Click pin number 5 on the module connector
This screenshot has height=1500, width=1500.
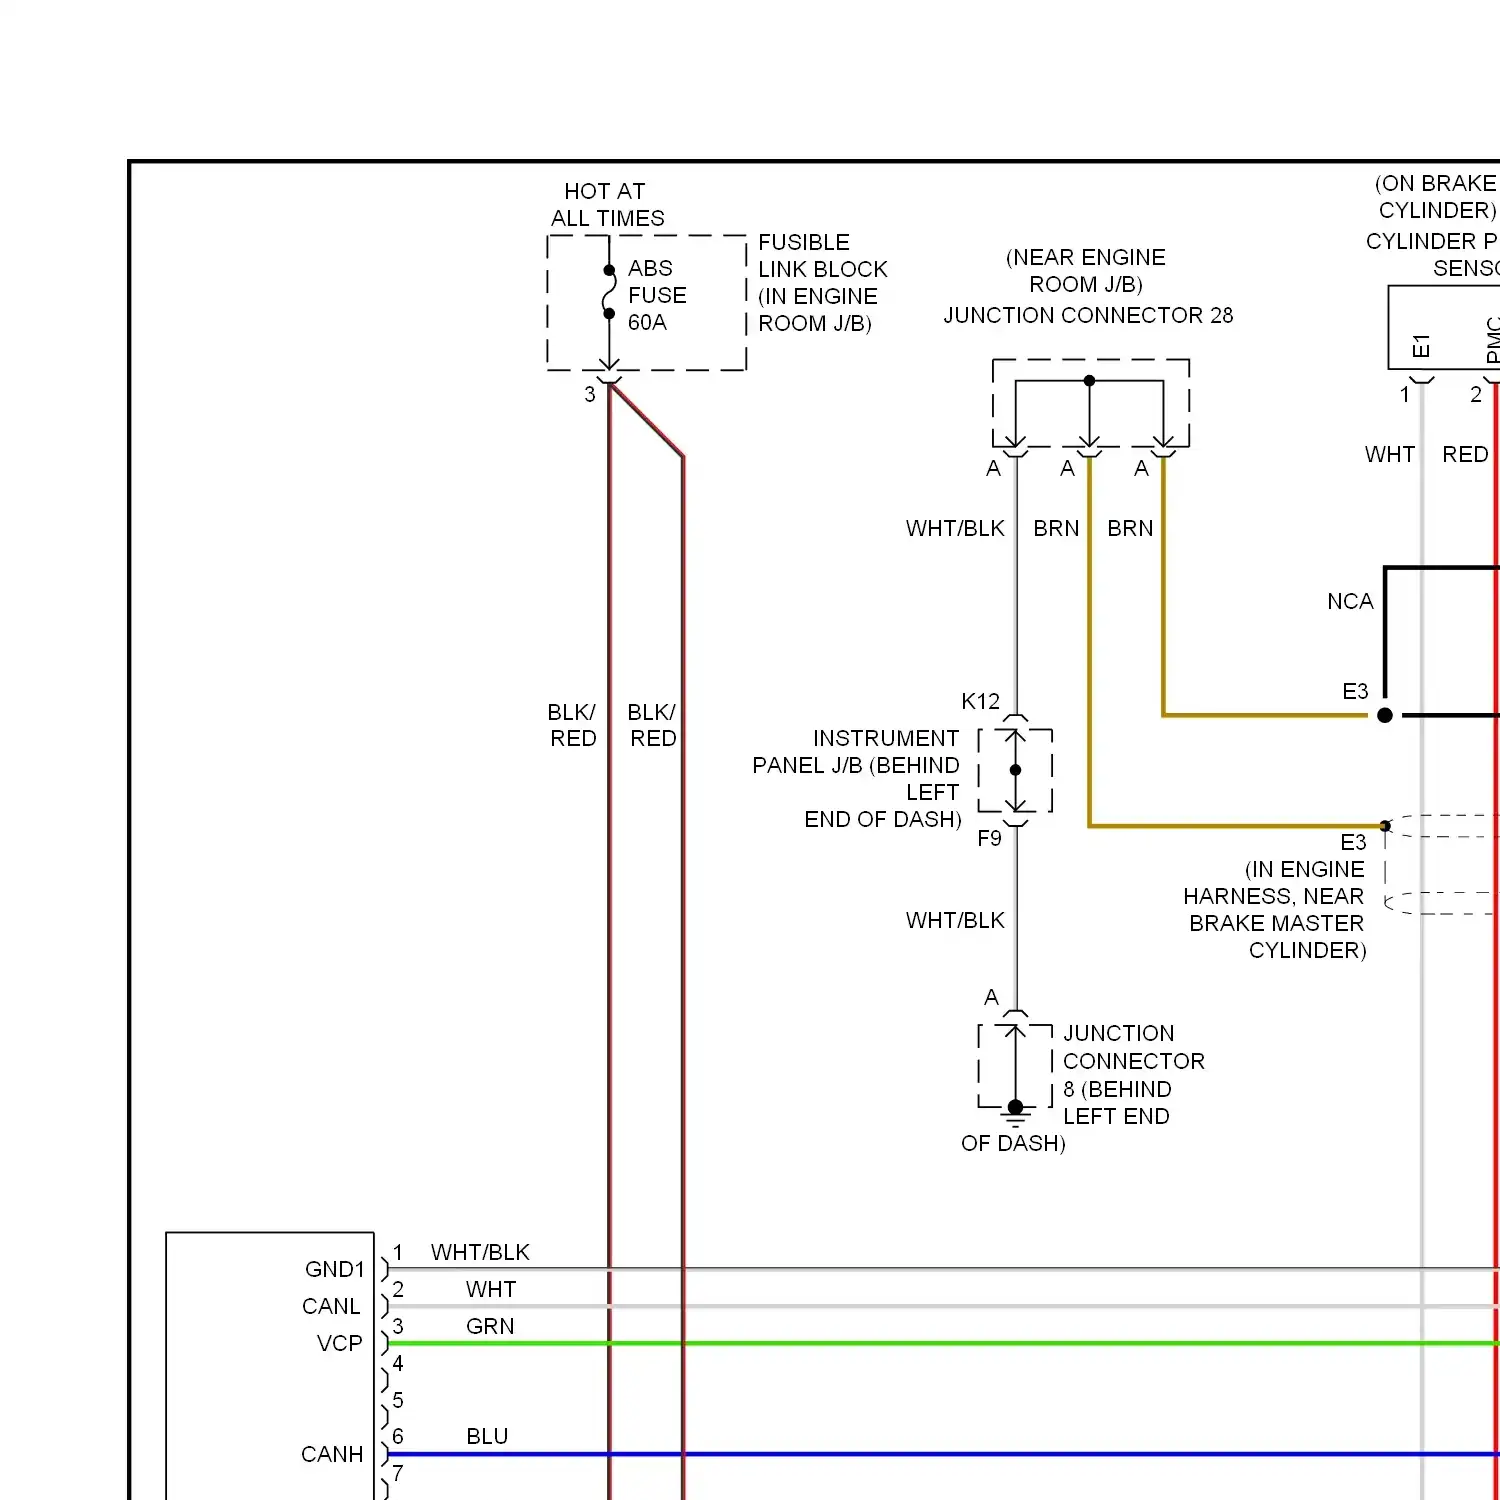tap(398, 1401)
